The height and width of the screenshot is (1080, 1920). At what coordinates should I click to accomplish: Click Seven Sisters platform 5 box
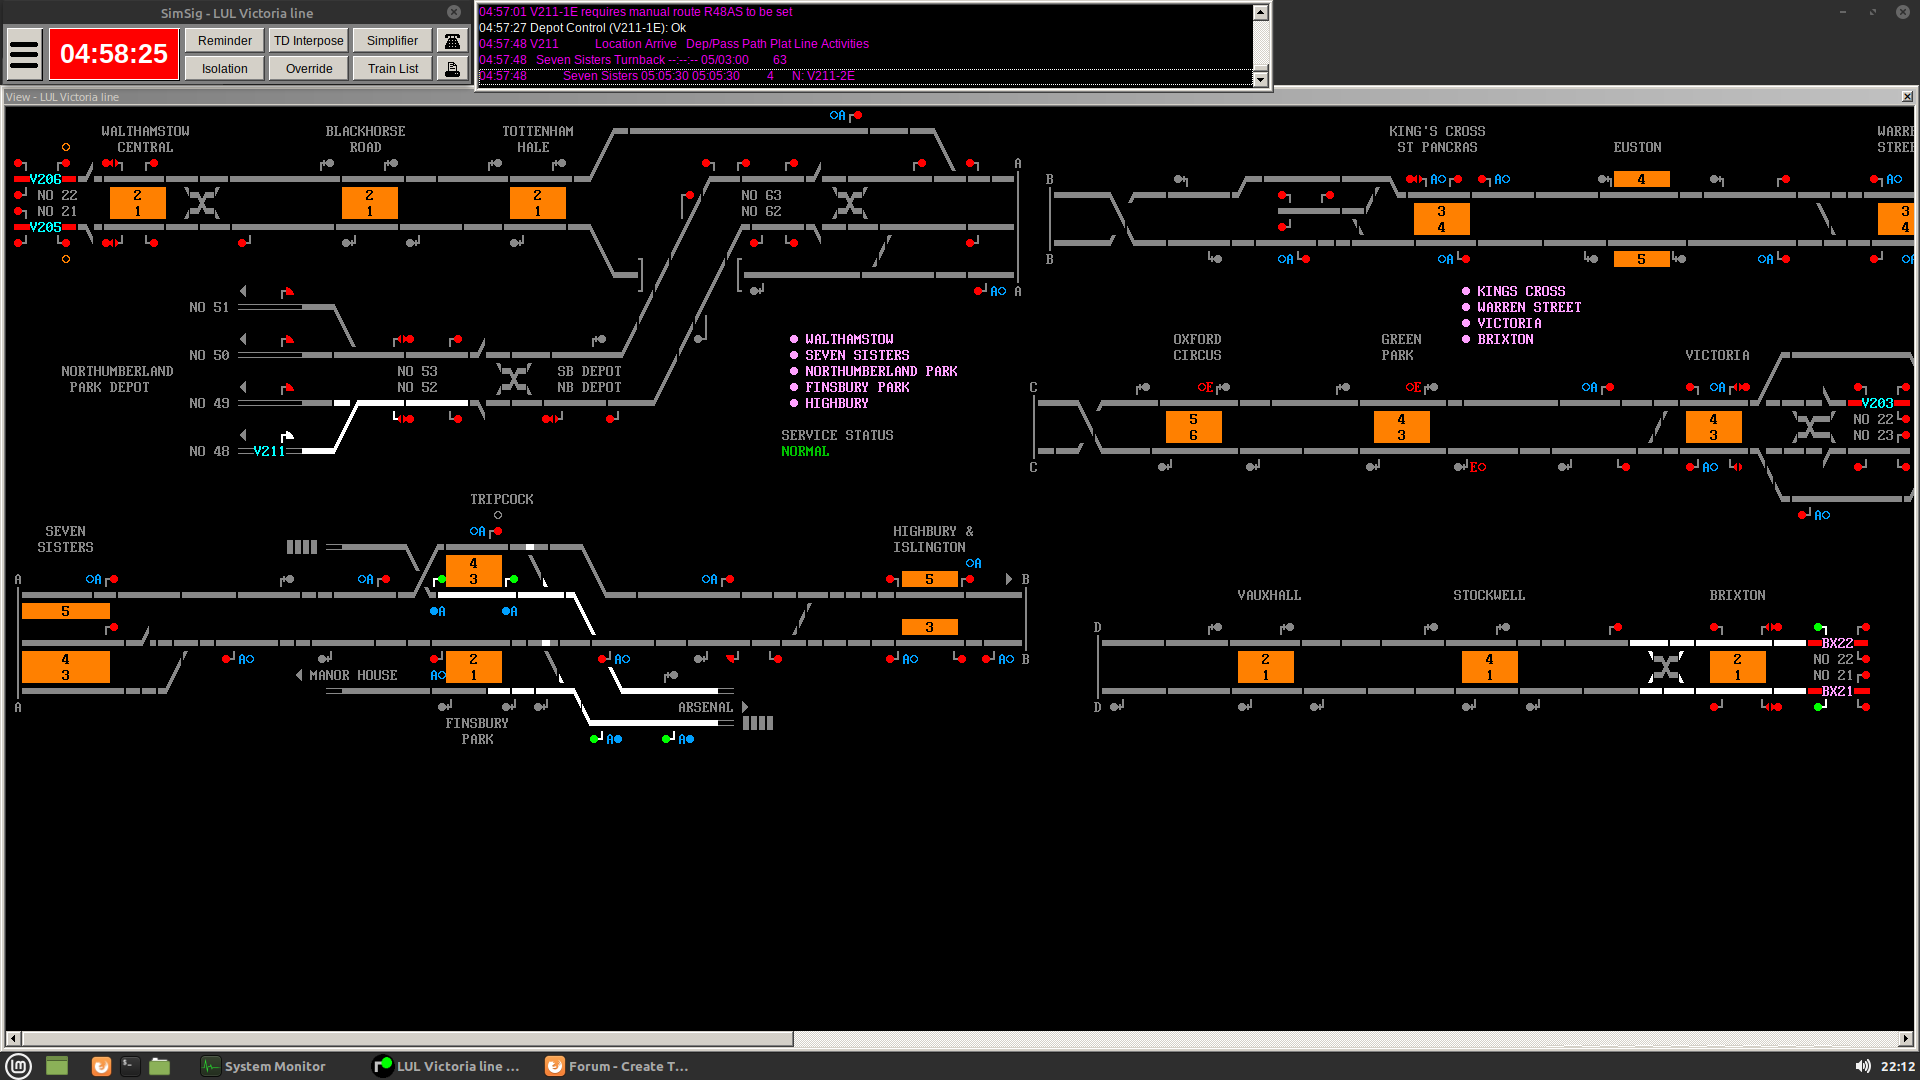tap(66, 611)
